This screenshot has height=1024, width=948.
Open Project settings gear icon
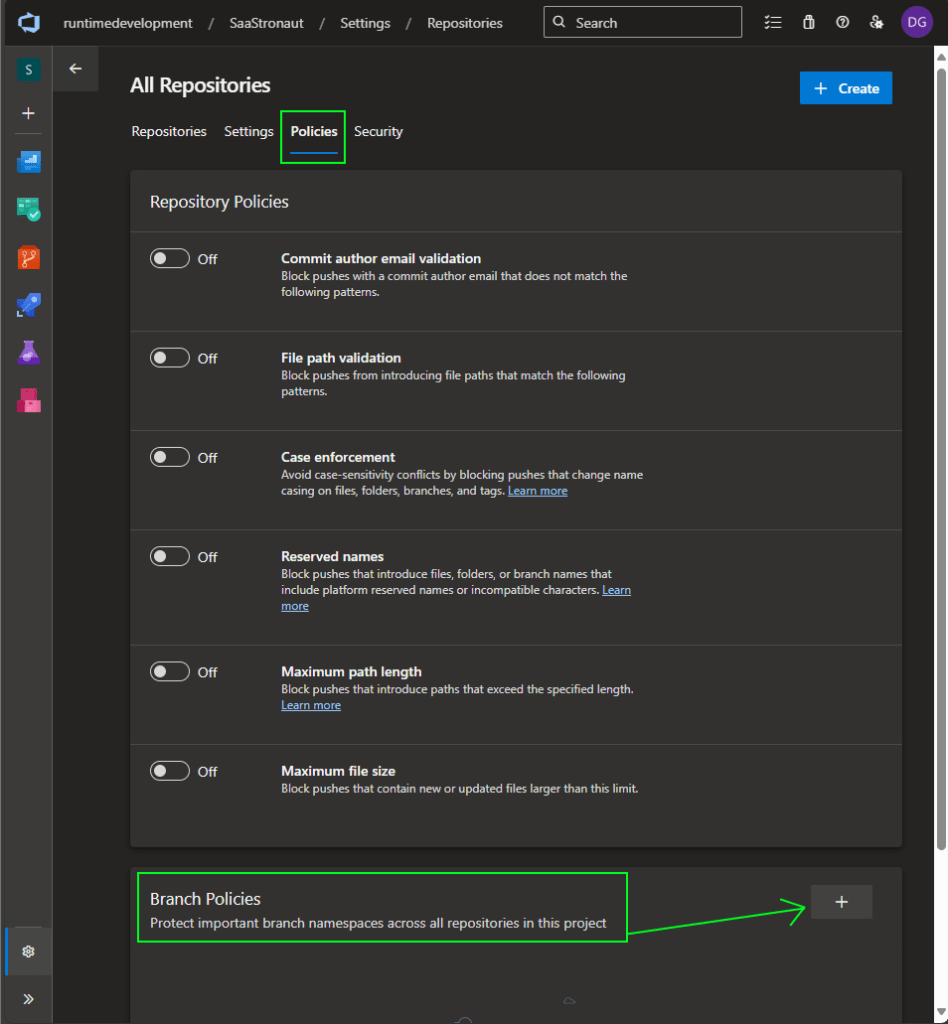[x=28, y=951]
